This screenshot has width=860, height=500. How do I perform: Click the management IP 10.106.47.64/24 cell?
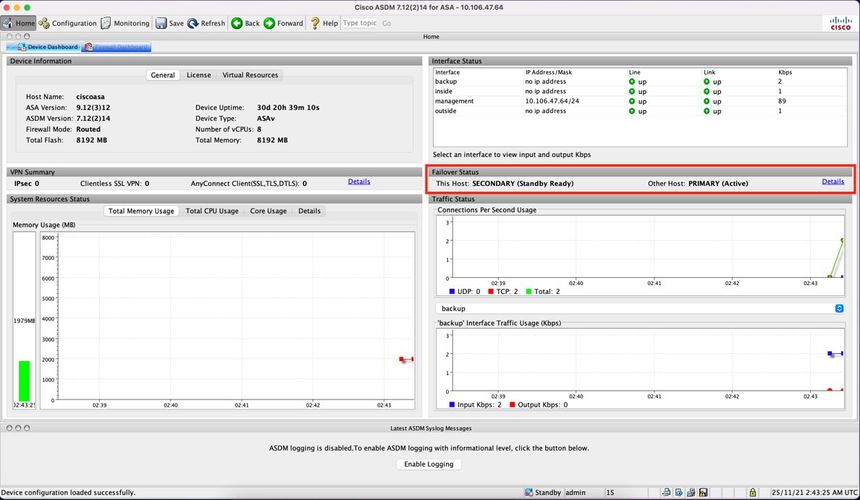click(x=552, y=101)
